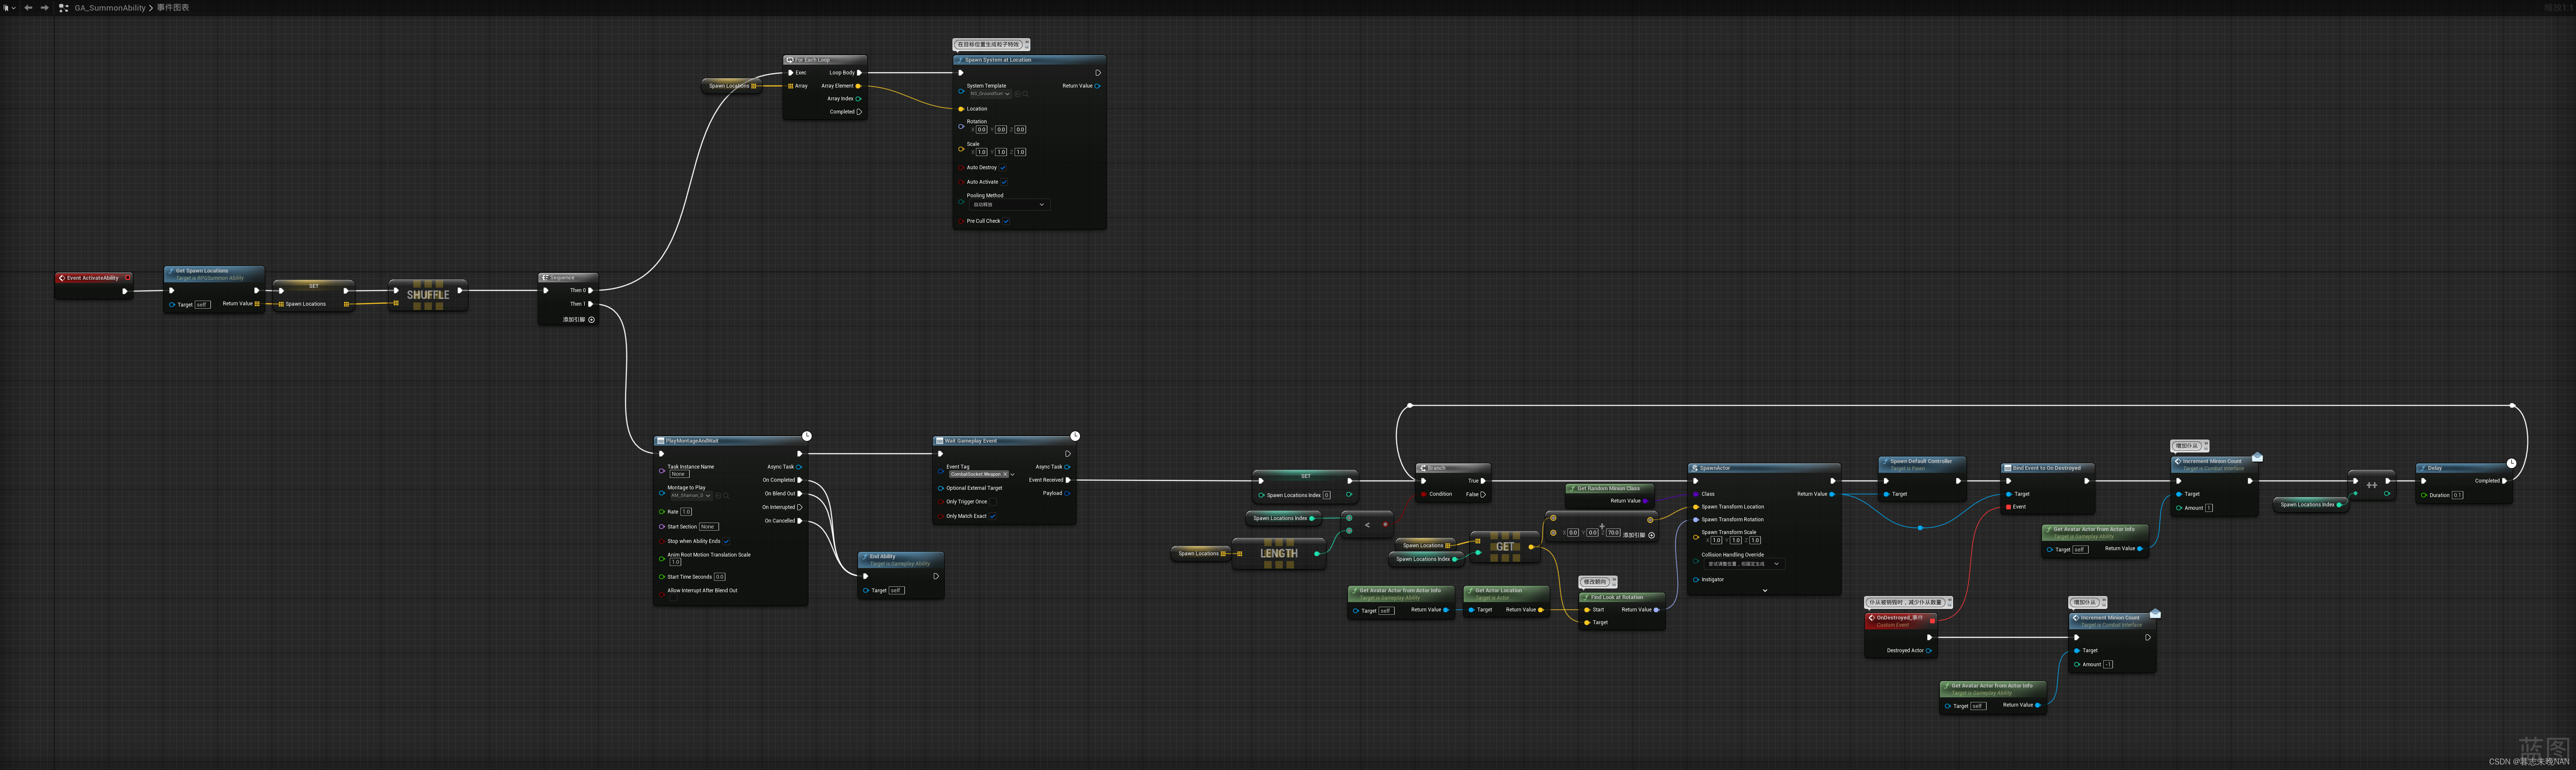Image resolution: width=2576 pixels, height=770 pixels.
Task: Click GA_SummonAbility in the breadcrumb
Action: pos(110,8)
